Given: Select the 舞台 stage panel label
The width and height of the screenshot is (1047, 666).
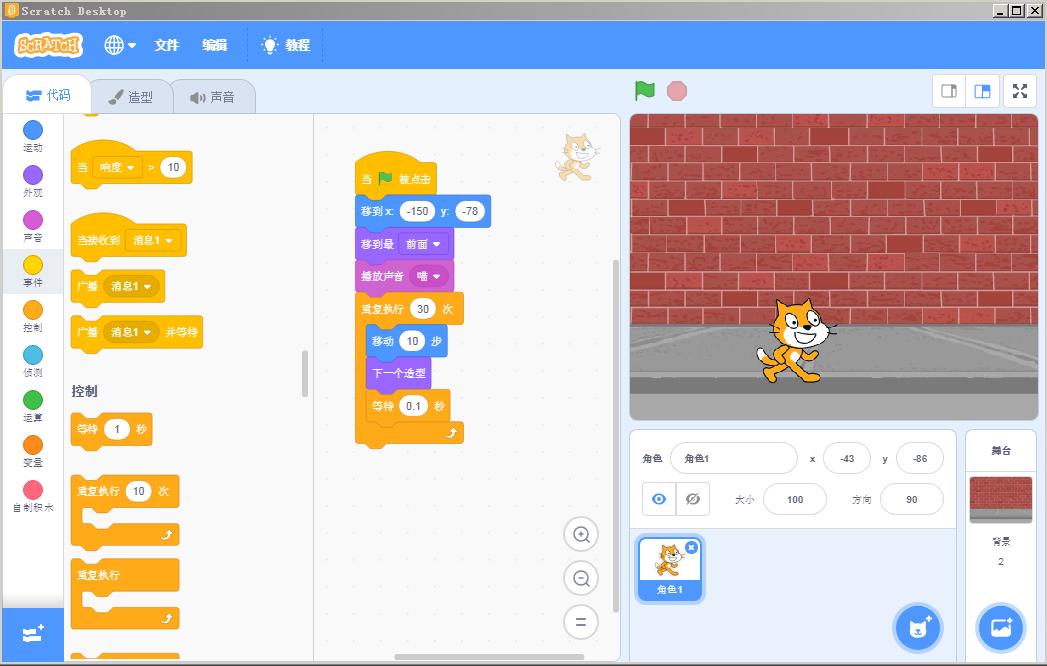Looking at the screenshot, I should [1000, 451].
